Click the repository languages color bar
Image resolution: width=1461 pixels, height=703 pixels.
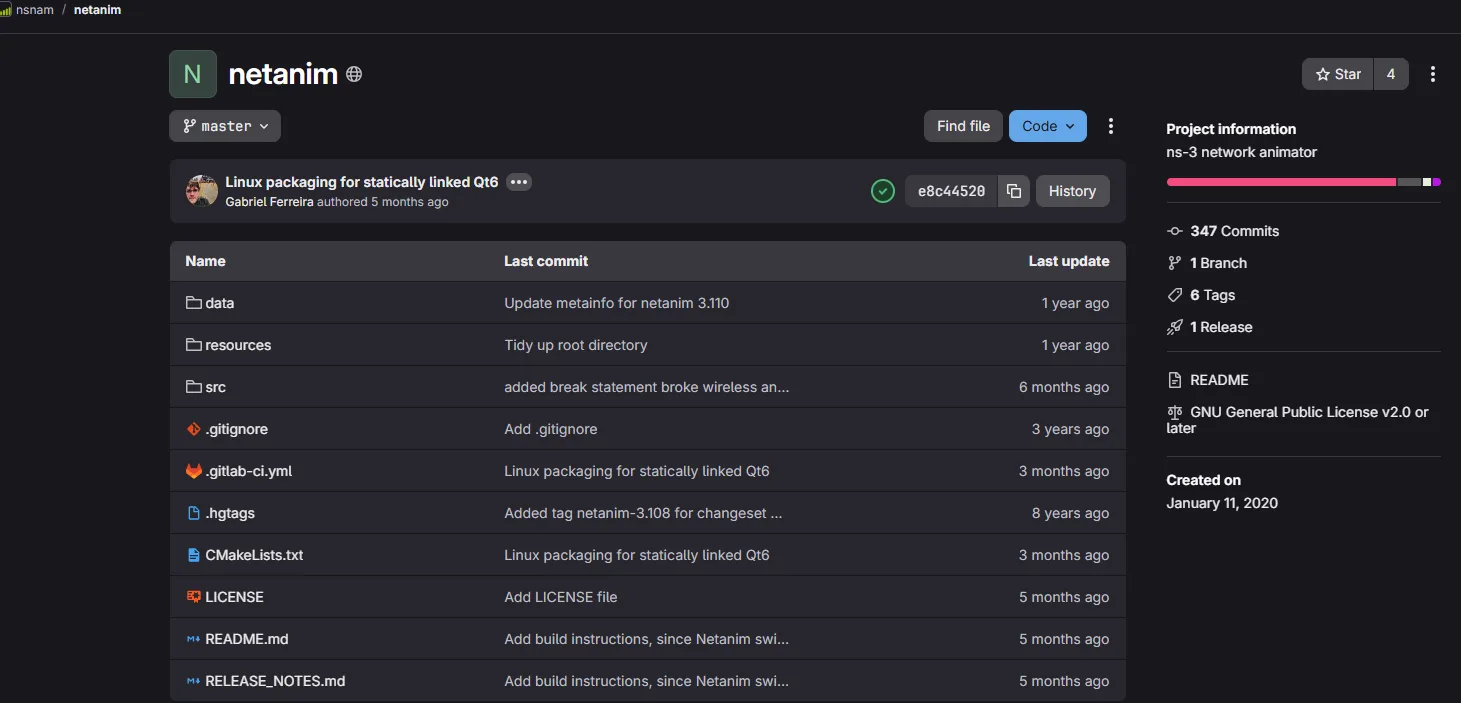click(x=1302, y=182)
